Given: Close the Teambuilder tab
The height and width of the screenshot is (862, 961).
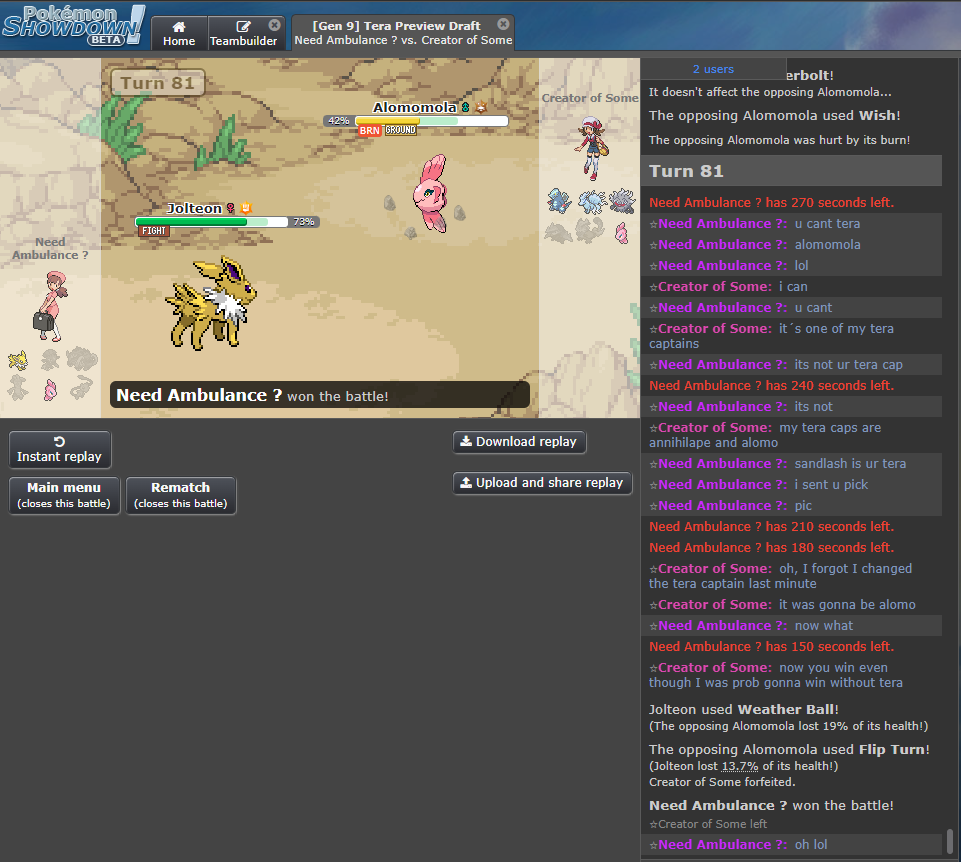Looking at the screenshot, I should click(x=275, y=25).
